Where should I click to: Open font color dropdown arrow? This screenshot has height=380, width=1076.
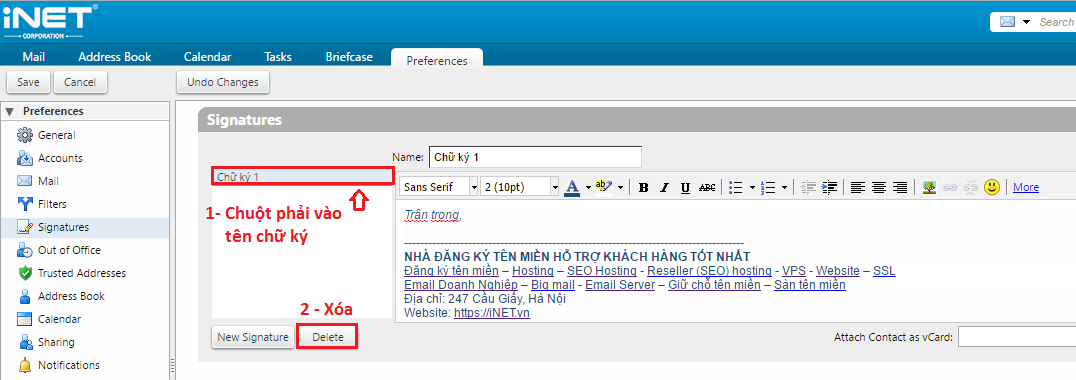coord(588,187)
